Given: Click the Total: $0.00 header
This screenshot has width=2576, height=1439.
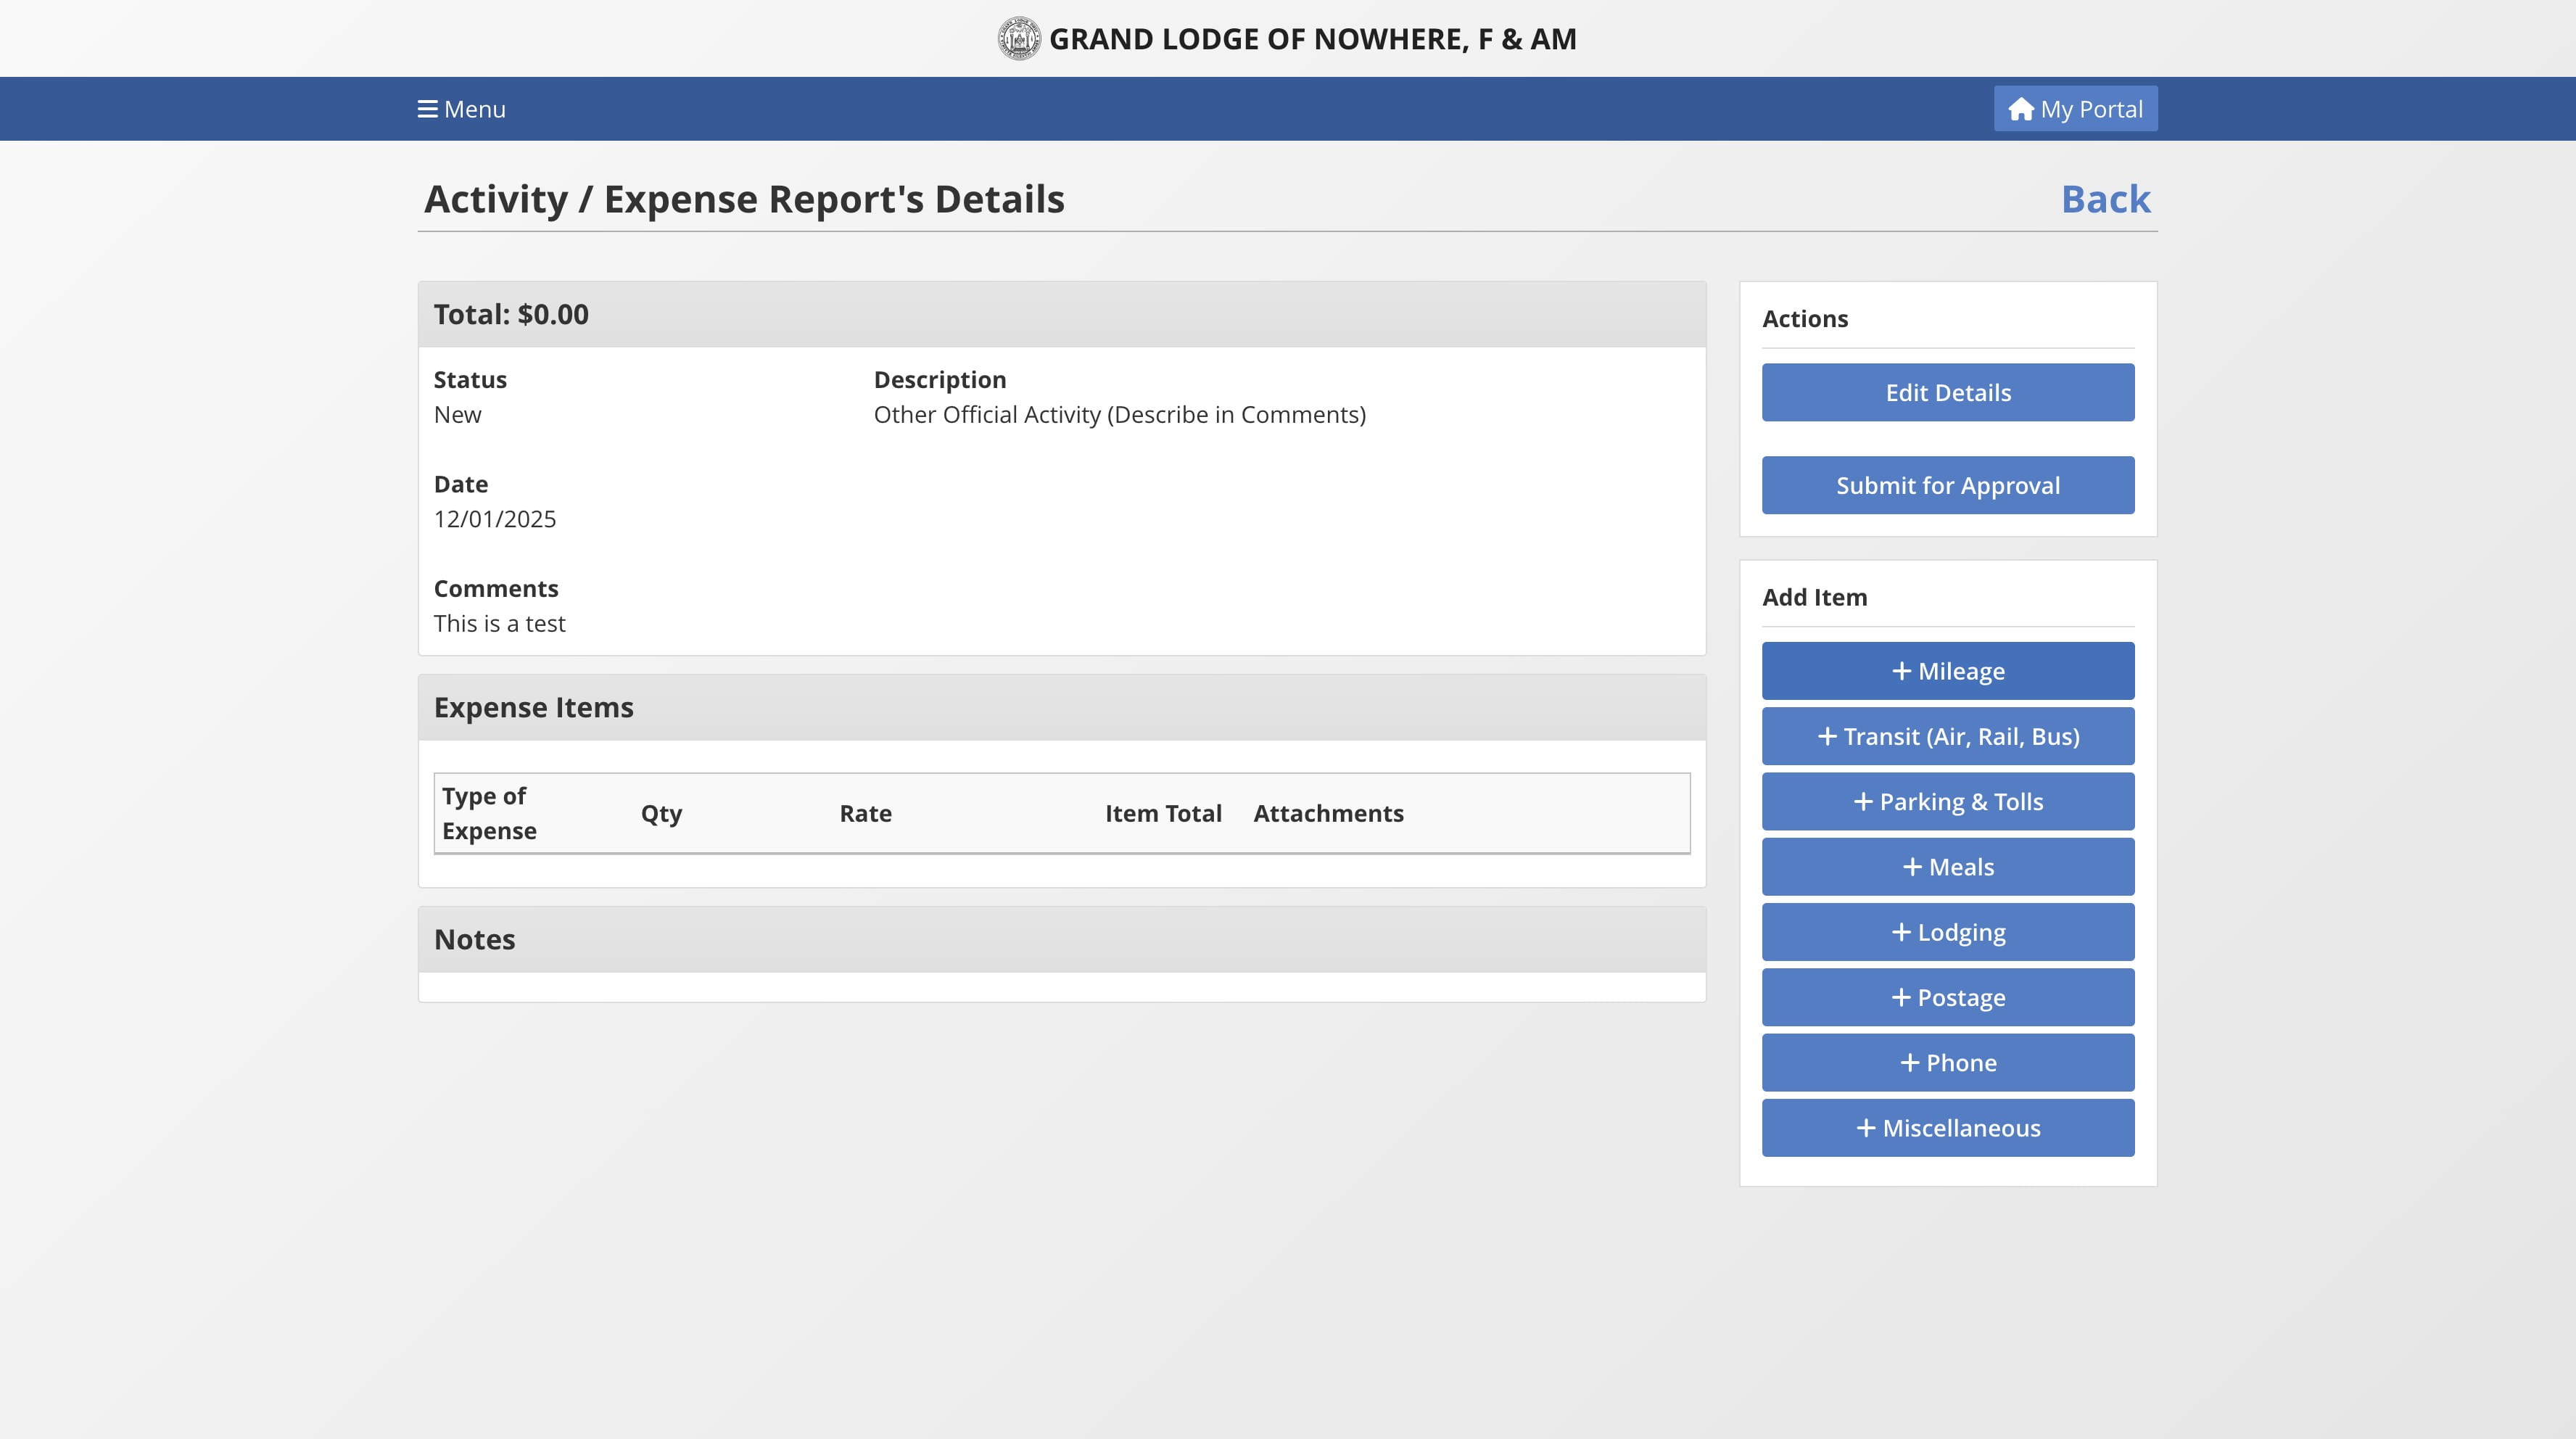Looking at the screenshot, I should (x=1062, y=314).
